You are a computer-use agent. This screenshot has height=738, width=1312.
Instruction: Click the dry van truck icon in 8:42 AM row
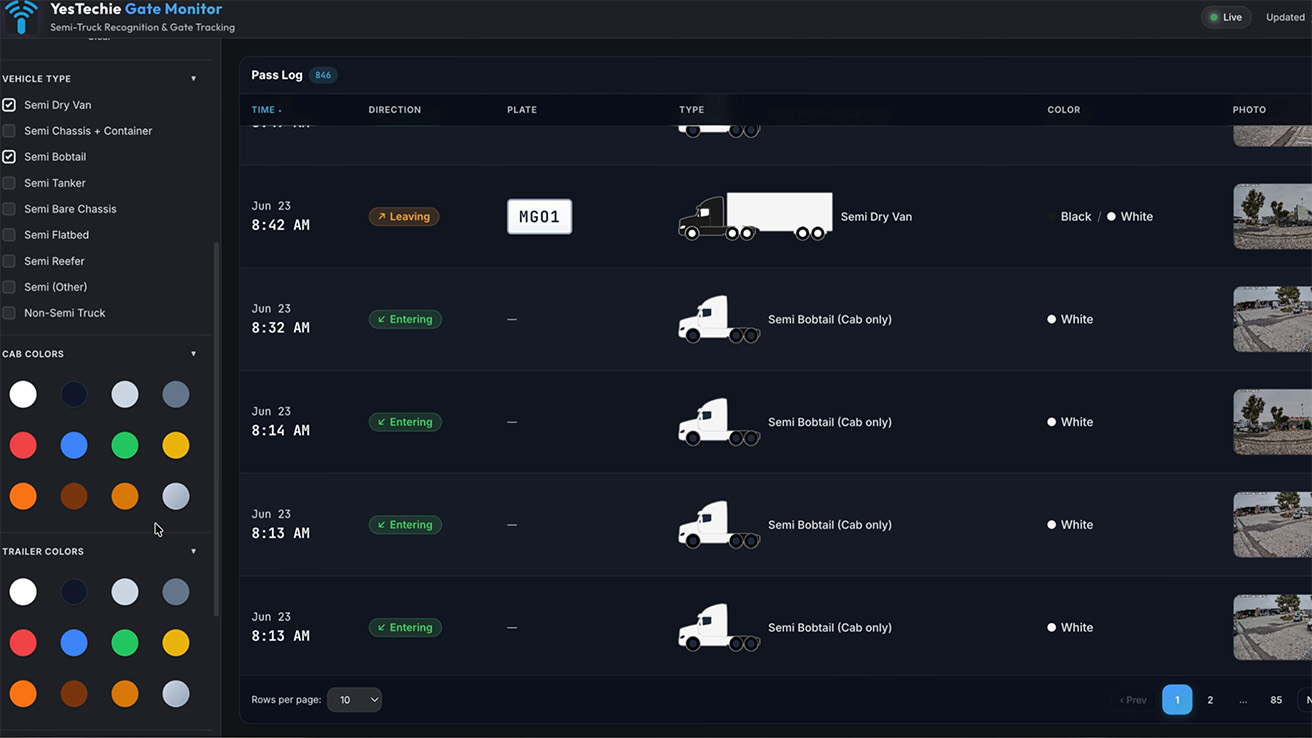point(755,216)
